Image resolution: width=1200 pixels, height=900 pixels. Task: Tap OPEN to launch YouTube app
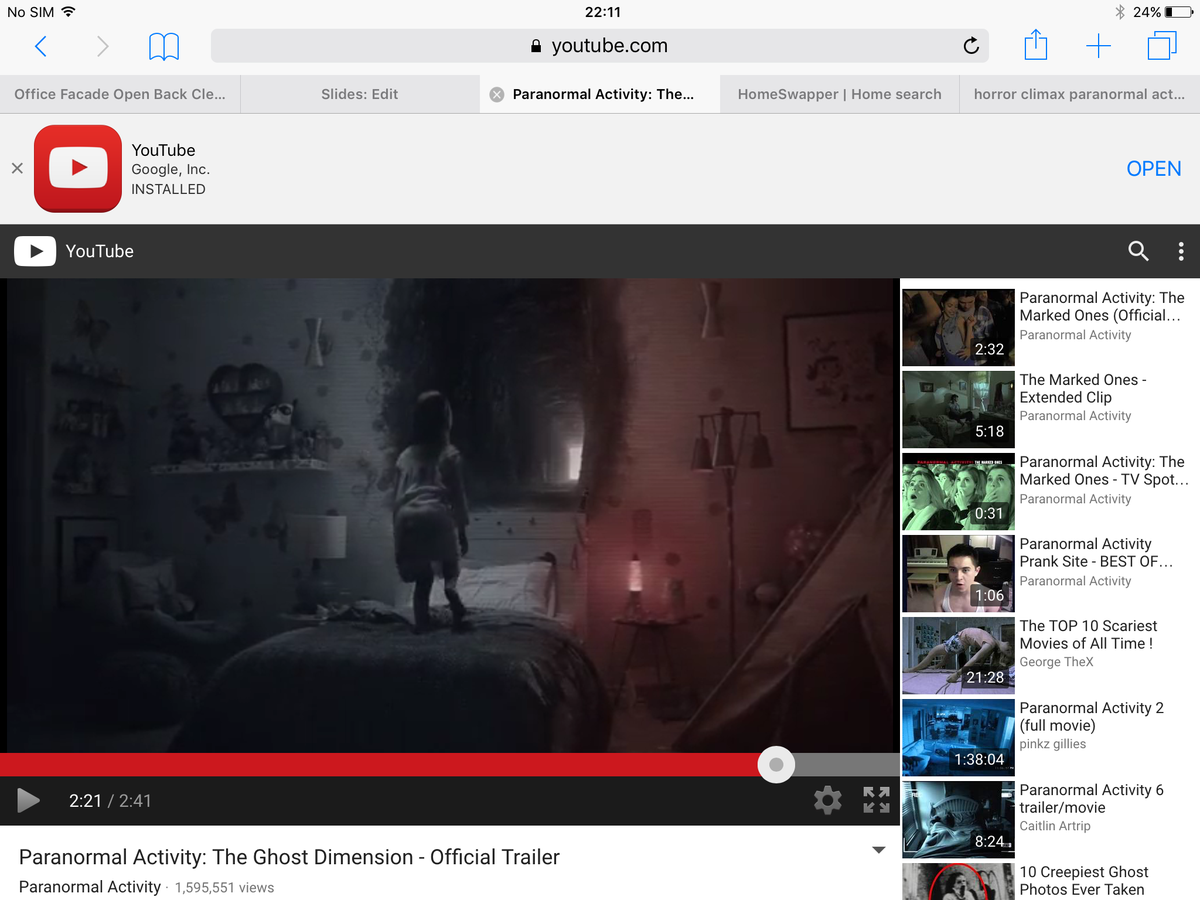(x=1154, y=168)
